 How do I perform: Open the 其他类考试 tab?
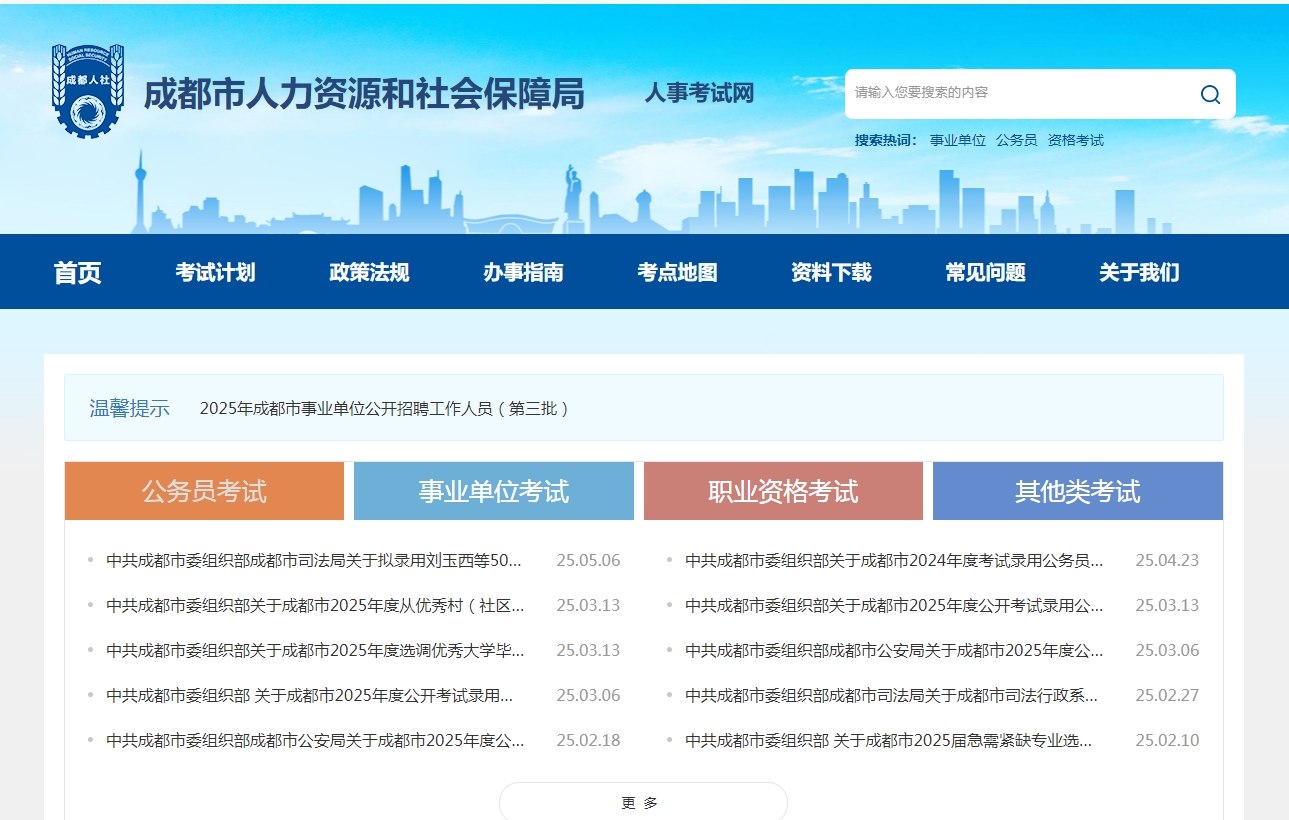[1077, 490]
